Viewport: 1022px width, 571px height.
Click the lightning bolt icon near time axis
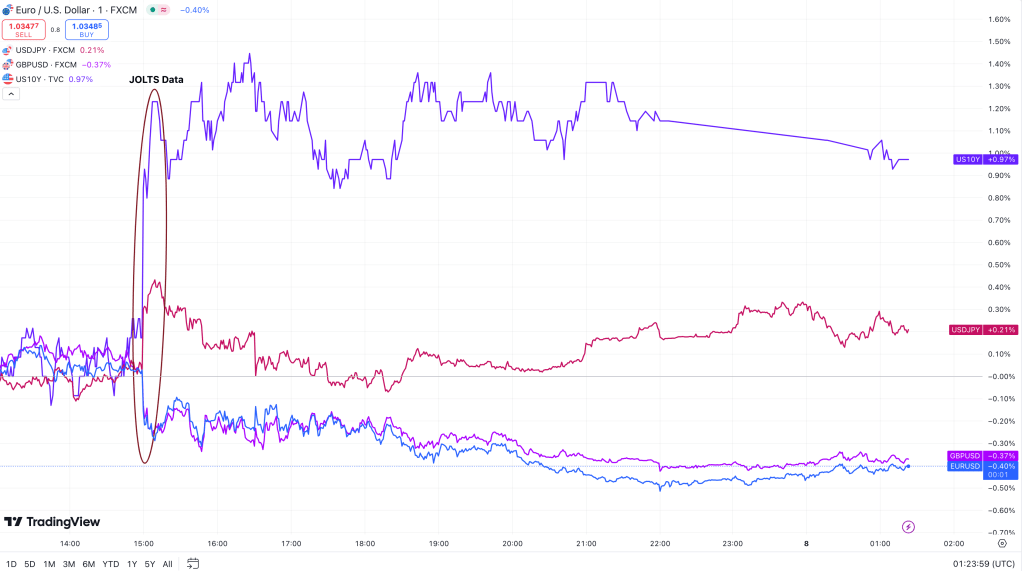(x=908, y=527)
